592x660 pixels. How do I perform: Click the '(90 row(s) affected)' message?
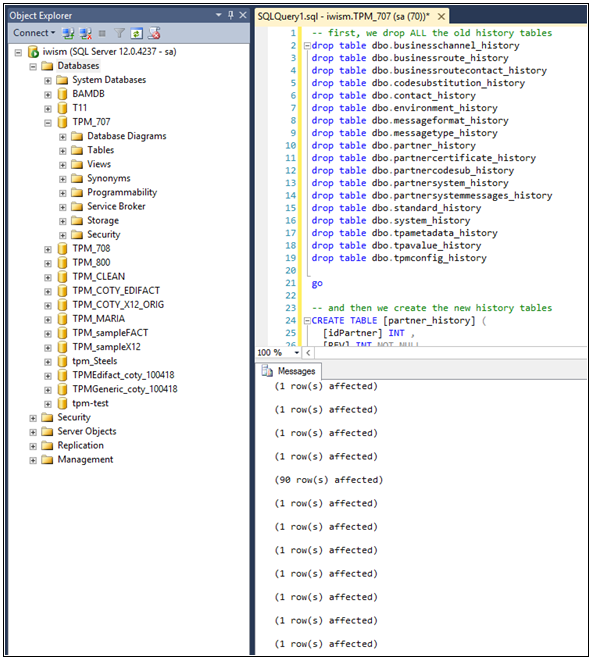coord(328,480)
